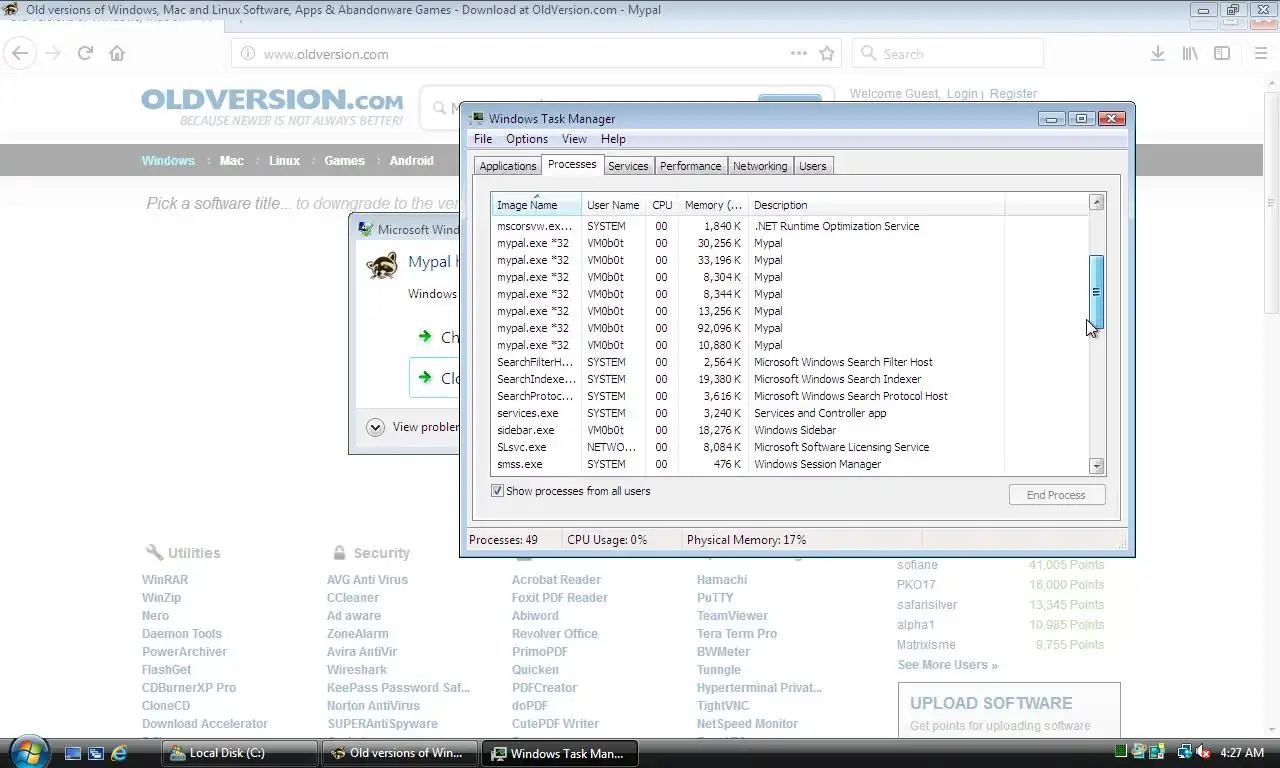Reload the page with the refresh icon
The image size is (1280, 768).
click(x=86, y=54)
